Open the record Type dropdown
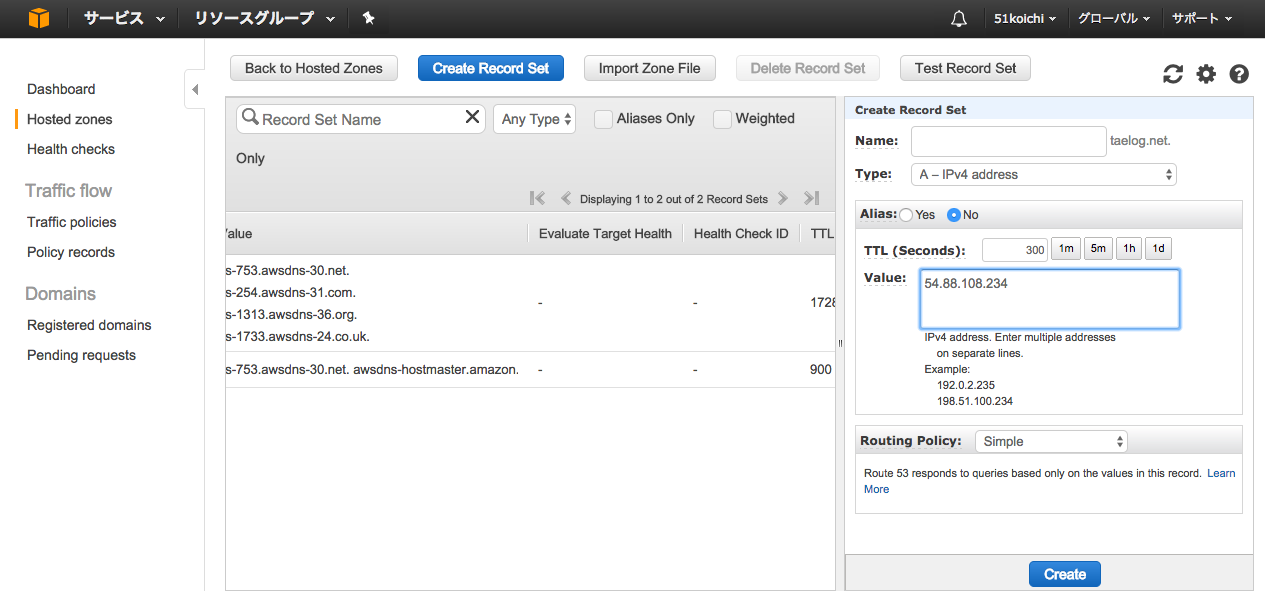The height and width of the screenshot is (599, 1265). pos(1044,174)
